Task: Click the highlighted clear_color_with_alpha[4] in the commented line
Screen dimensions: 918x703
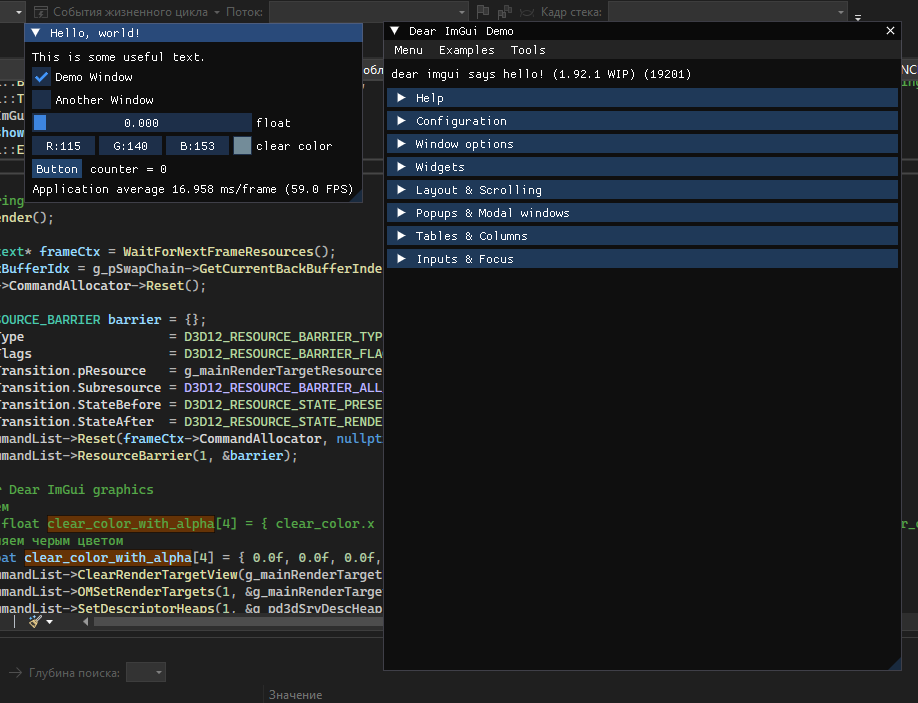Action: [x=142, y=523]
